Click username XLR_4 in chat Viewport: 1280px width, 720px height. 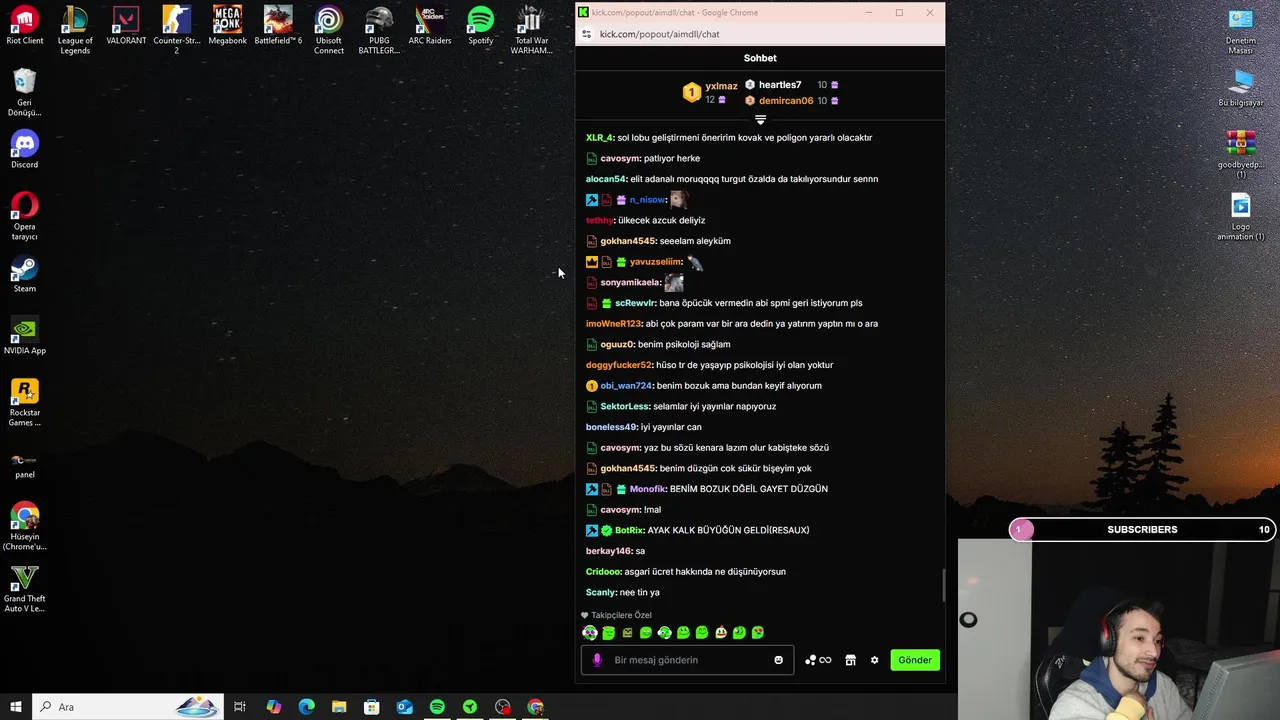[599, 137]
